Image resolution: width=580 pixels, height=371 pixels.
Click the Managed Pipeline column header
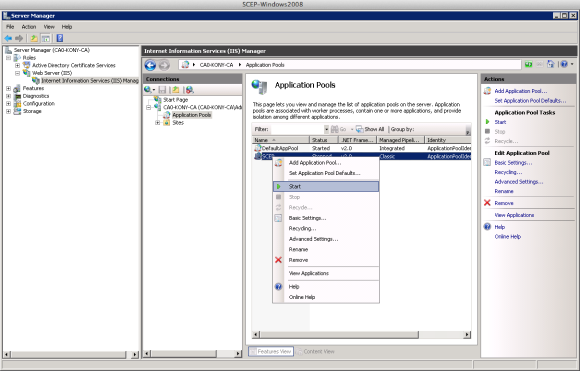400,140
